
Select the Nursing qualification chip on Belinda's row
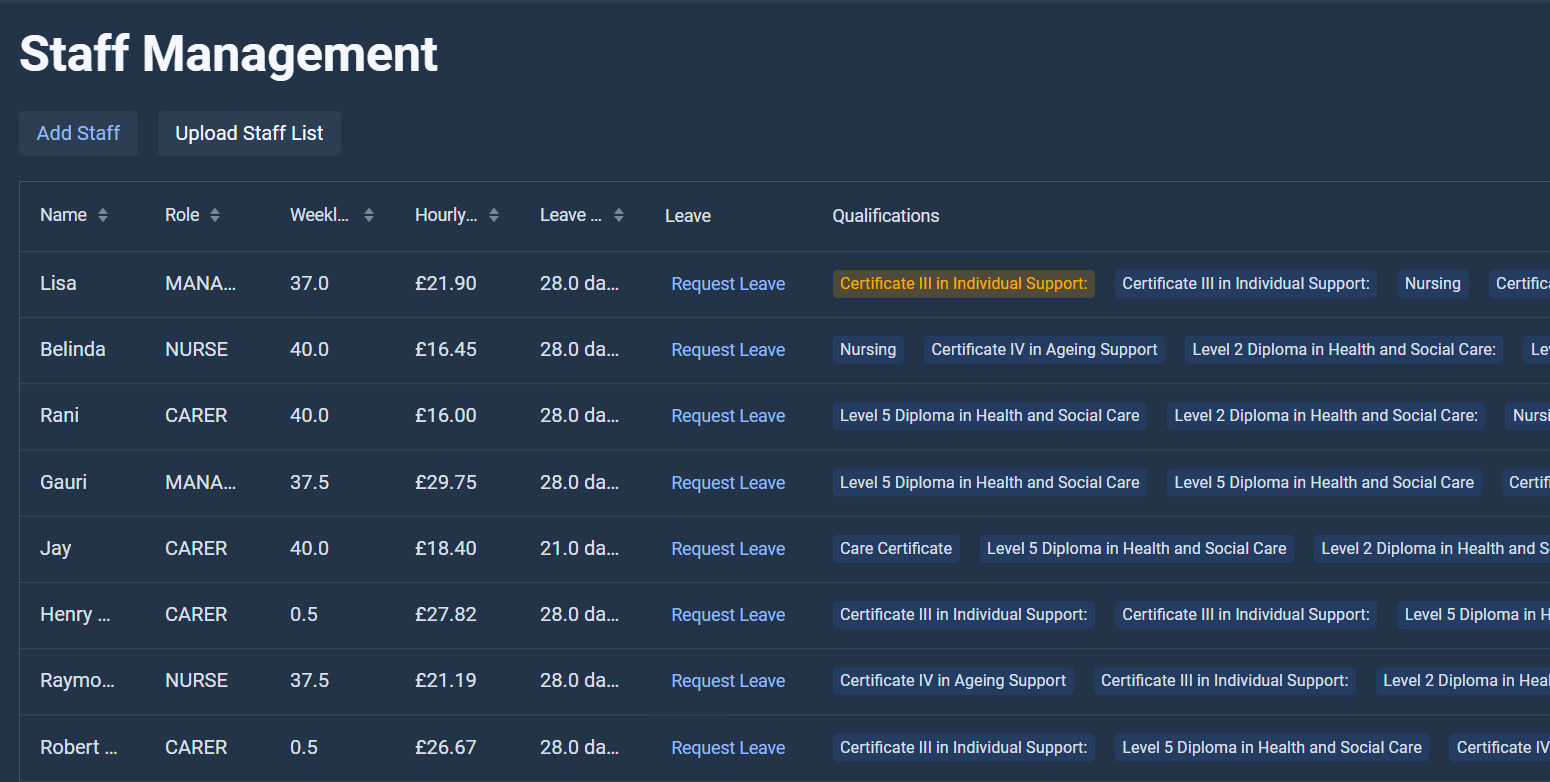pos(868,349)
